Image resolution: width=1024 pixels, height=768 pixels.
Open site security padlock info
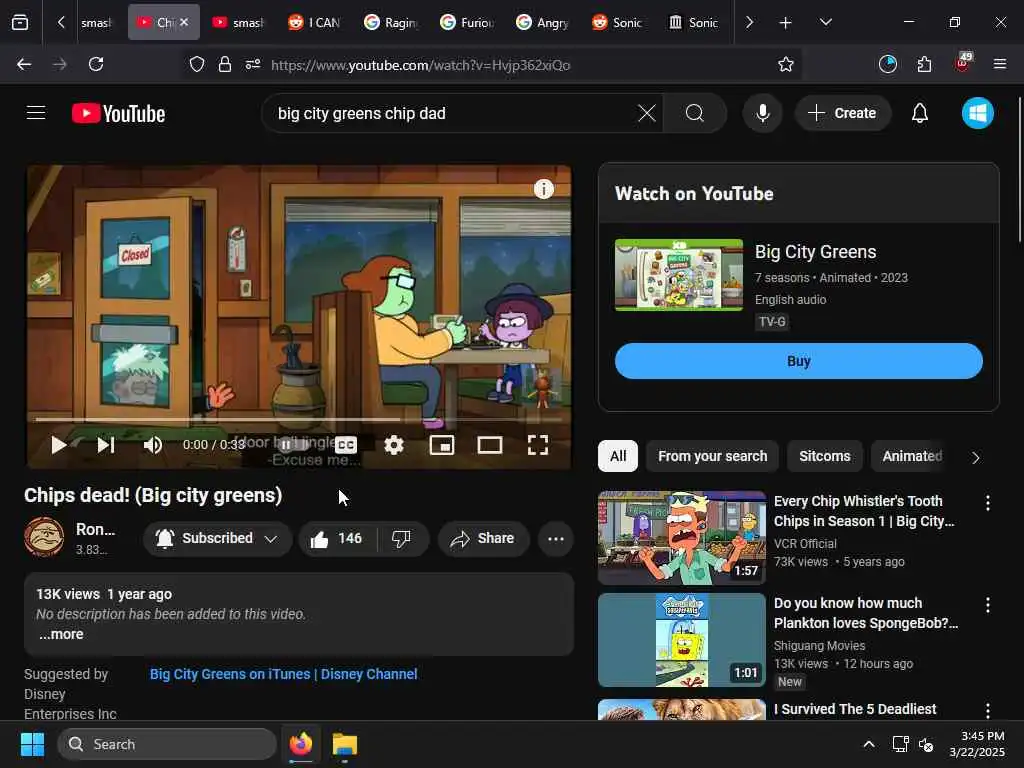point(225,64)
